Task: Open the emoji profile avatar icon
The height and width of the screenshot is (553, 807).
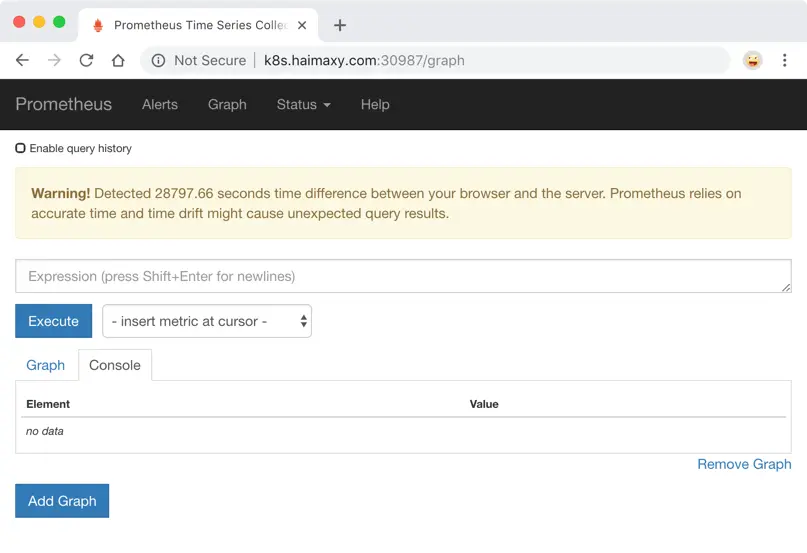Action: (752, 60)
